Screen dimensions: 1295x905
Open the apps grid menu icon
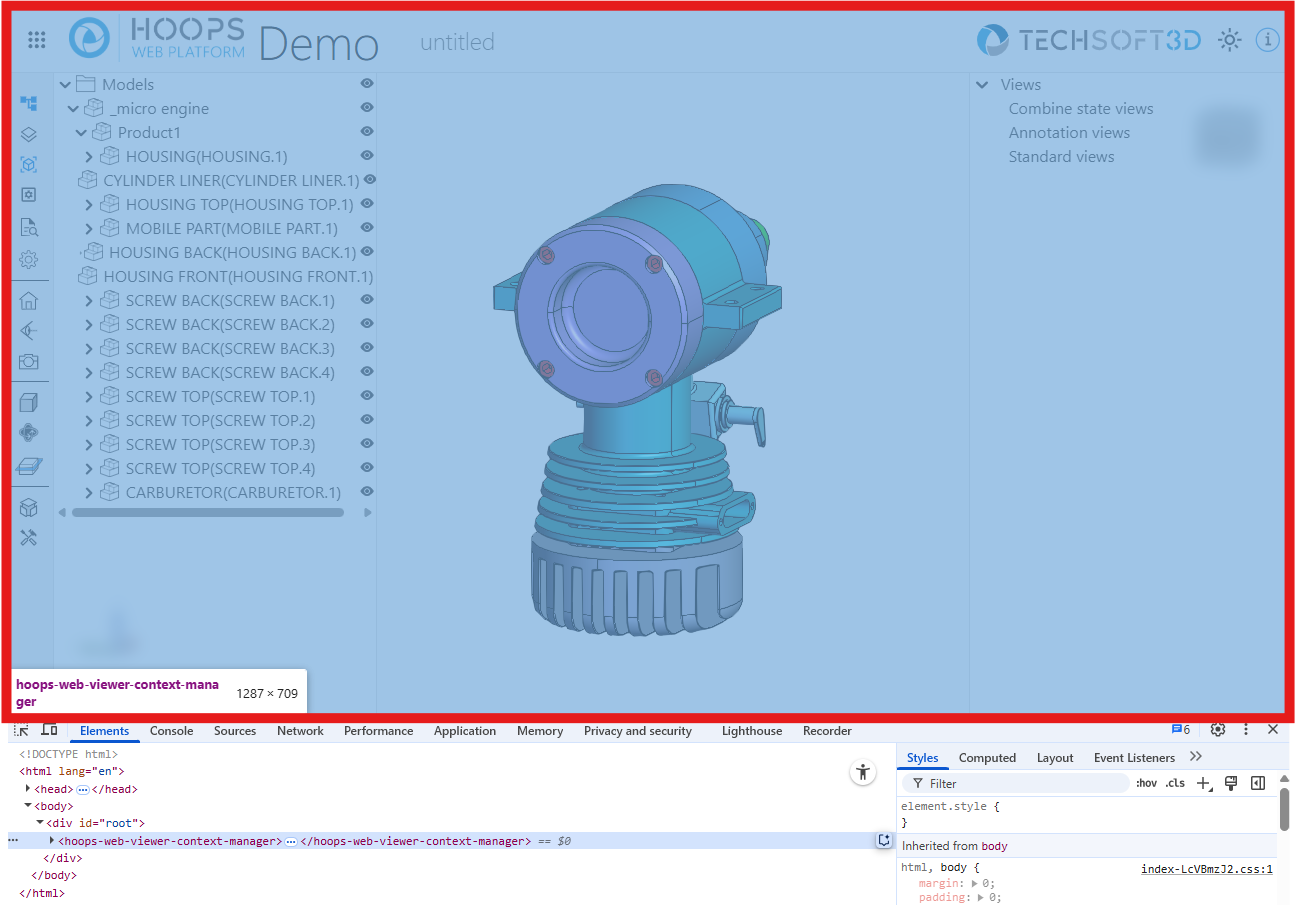pos(37,40)
